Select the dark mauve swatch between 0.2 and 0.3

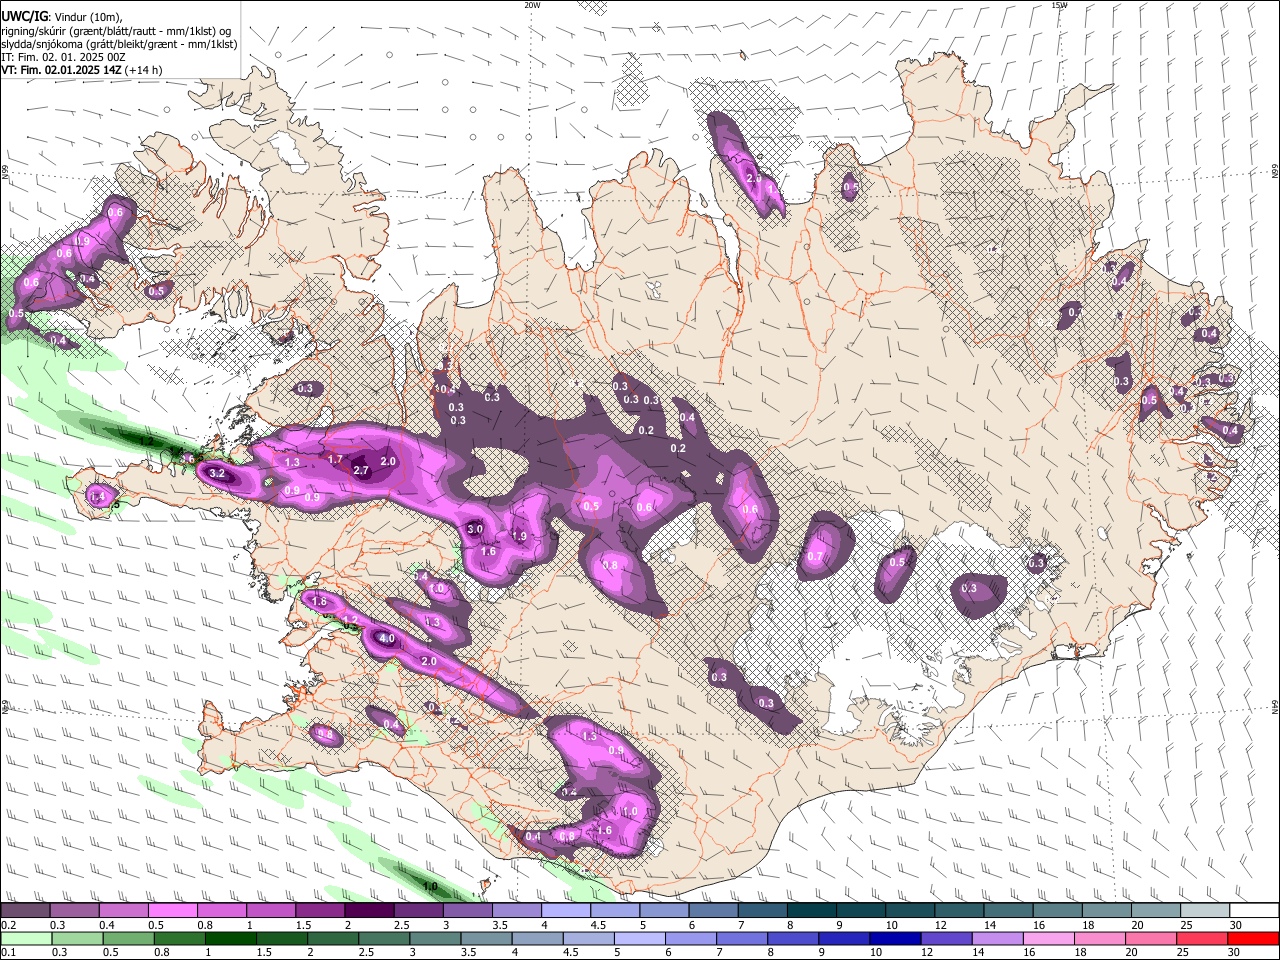[x=25, y=911]
